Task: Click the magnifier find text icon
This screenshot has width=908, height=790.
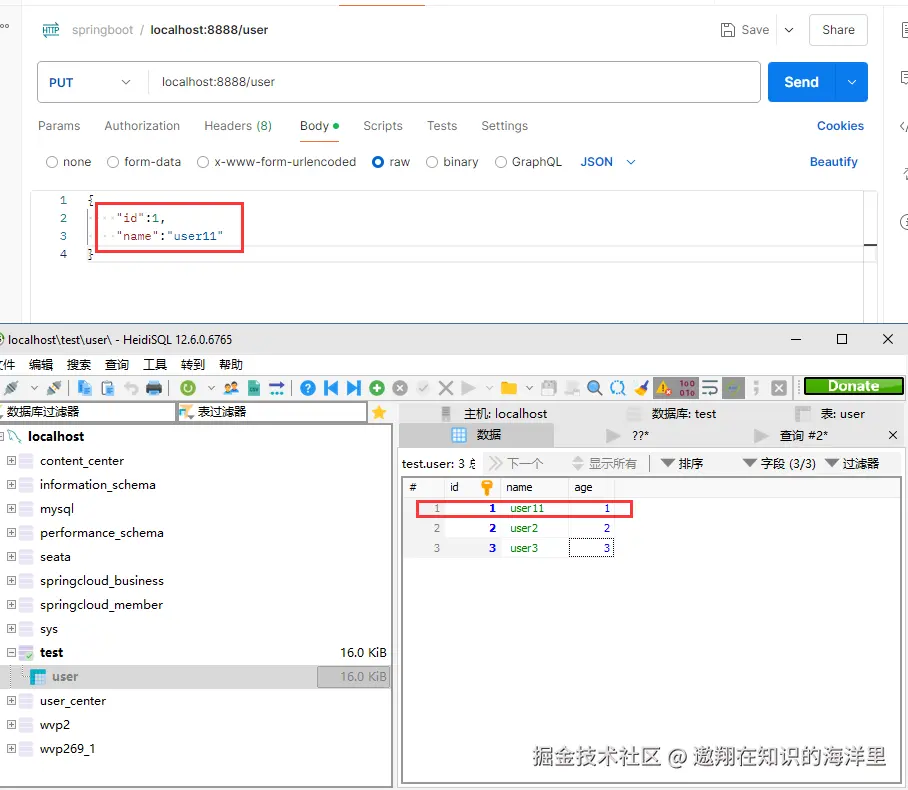Action: tap(595, 388)
